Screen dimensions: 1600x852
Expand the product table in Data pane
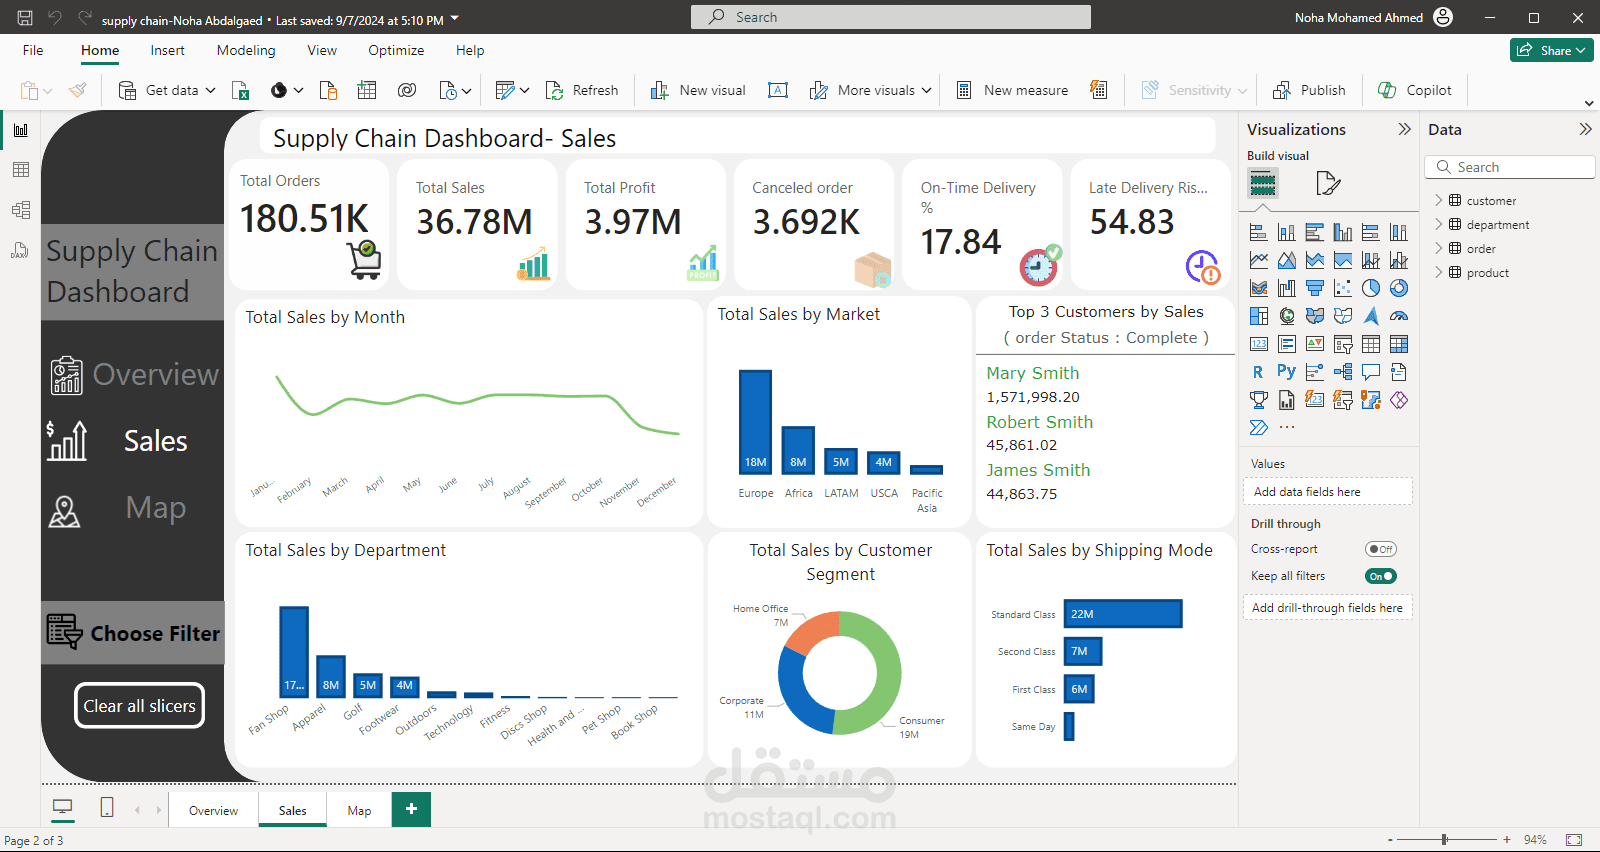pos(1439,272)
